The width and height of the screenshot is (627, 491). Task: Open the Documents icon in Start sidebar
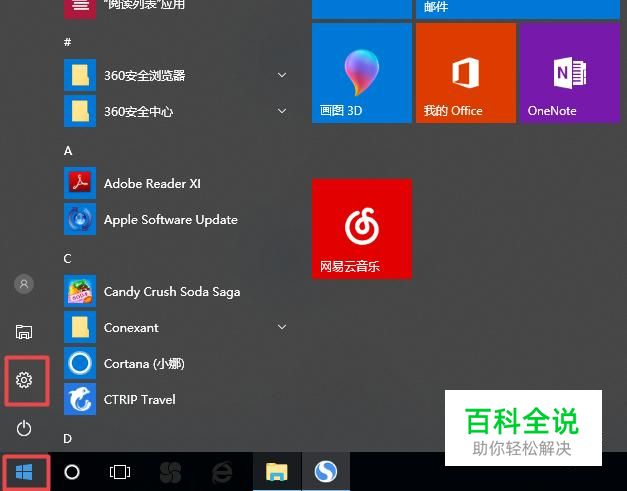(24, 332)
